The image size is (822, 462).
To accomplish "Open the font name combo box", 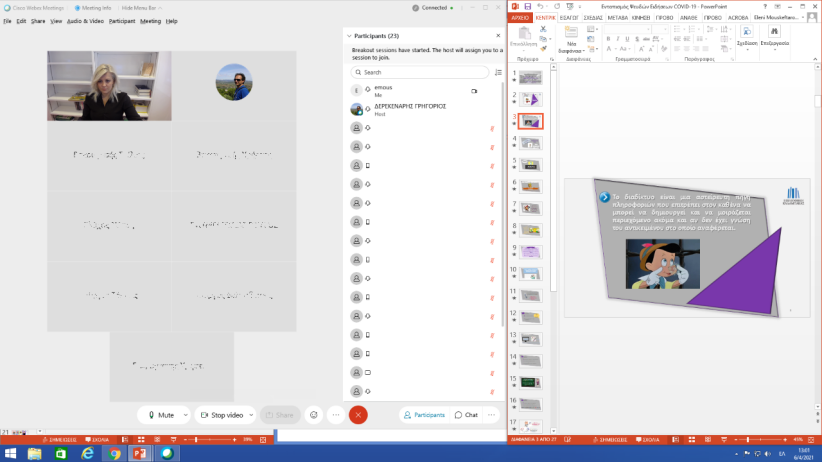I will tap(627, 29).
